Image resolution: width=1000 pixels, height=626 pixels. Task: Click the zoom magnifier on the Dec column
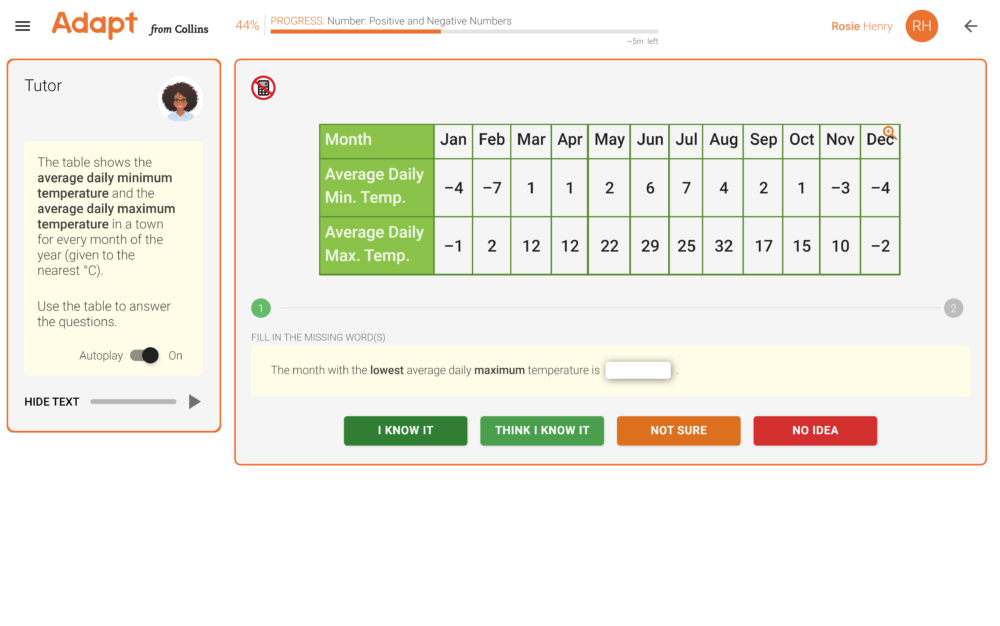tap(888, 130)
